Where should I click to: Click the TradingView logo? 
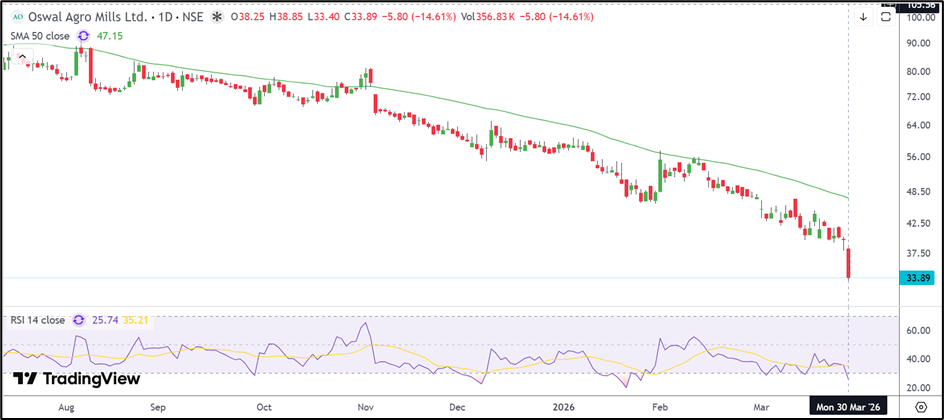tap(75, 379)
